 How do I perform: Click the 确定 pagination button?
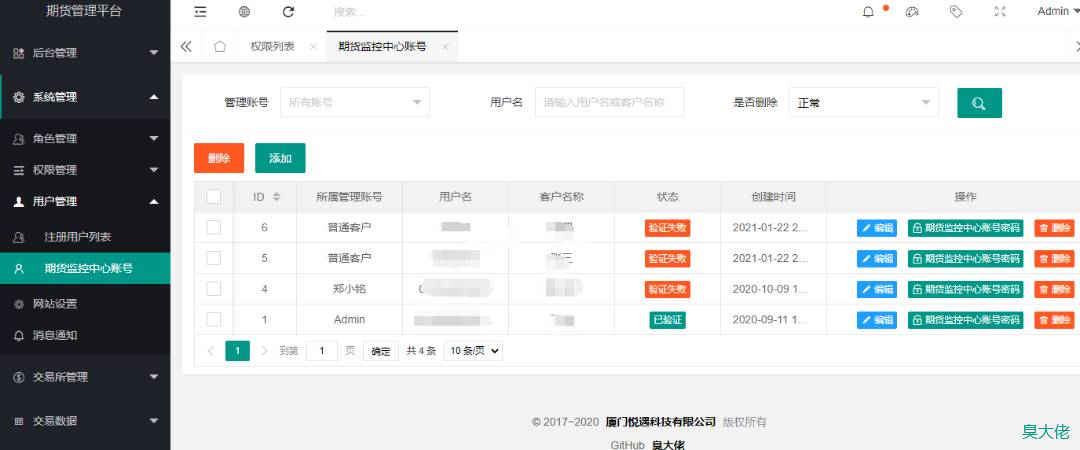click(x=381, y=351)
